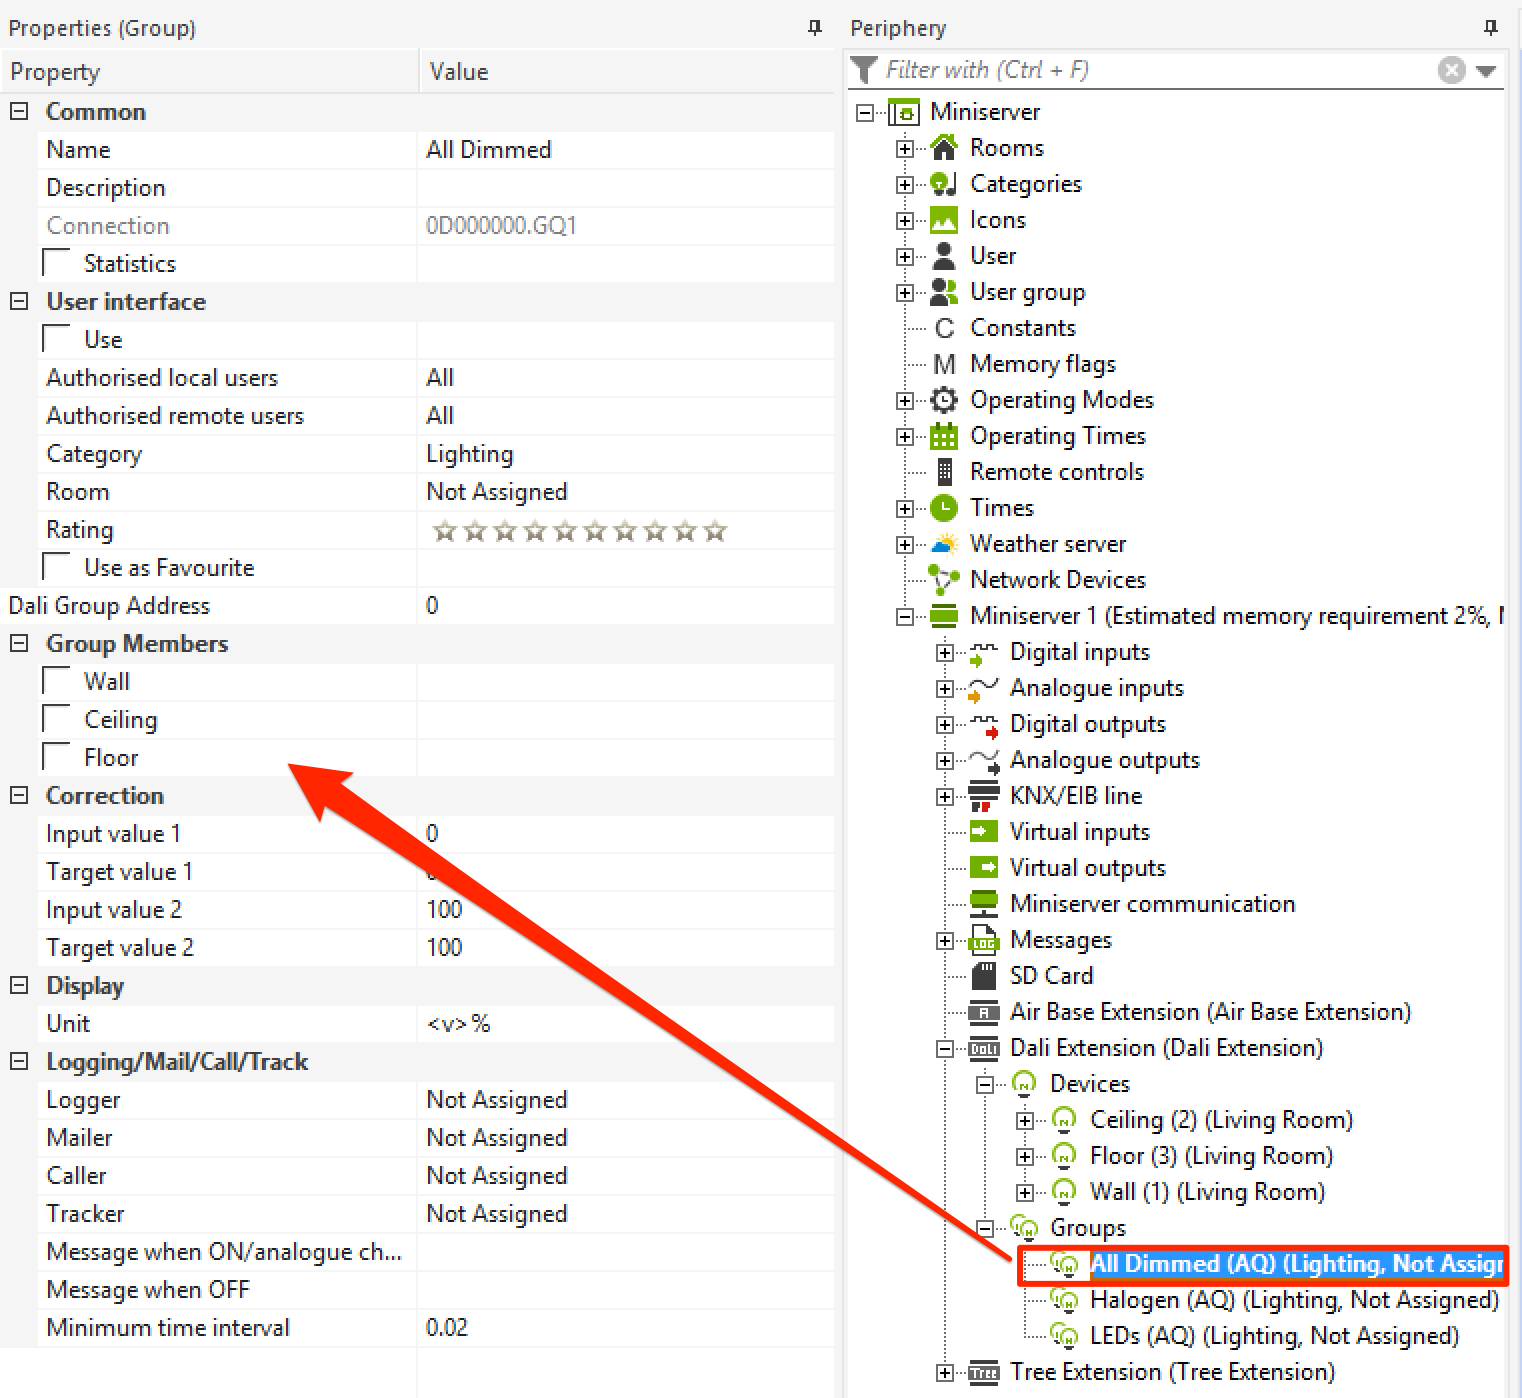Click the Operating Times calendar icon
Viewport: 1522px width, 1398px height.
click(943, 436)
